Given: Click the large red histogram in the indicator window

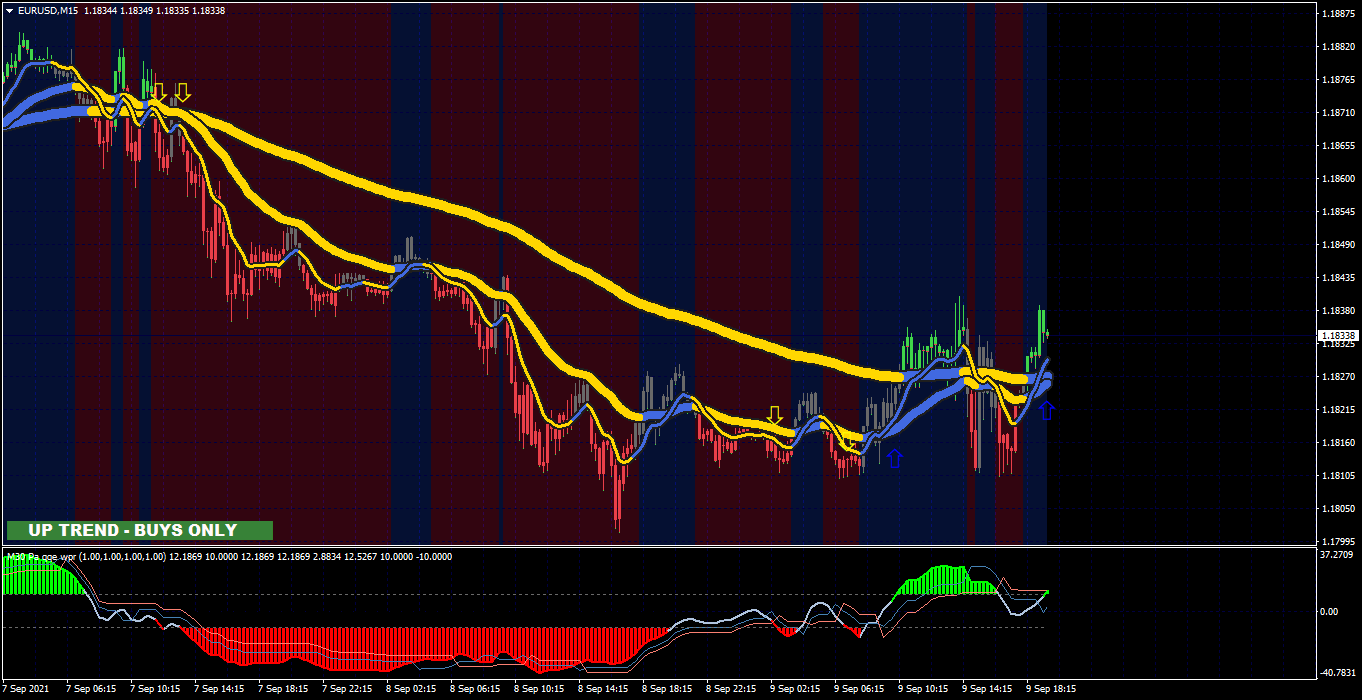Looking at the screenshot, I should pyautogui.click(x=420, y=647).
